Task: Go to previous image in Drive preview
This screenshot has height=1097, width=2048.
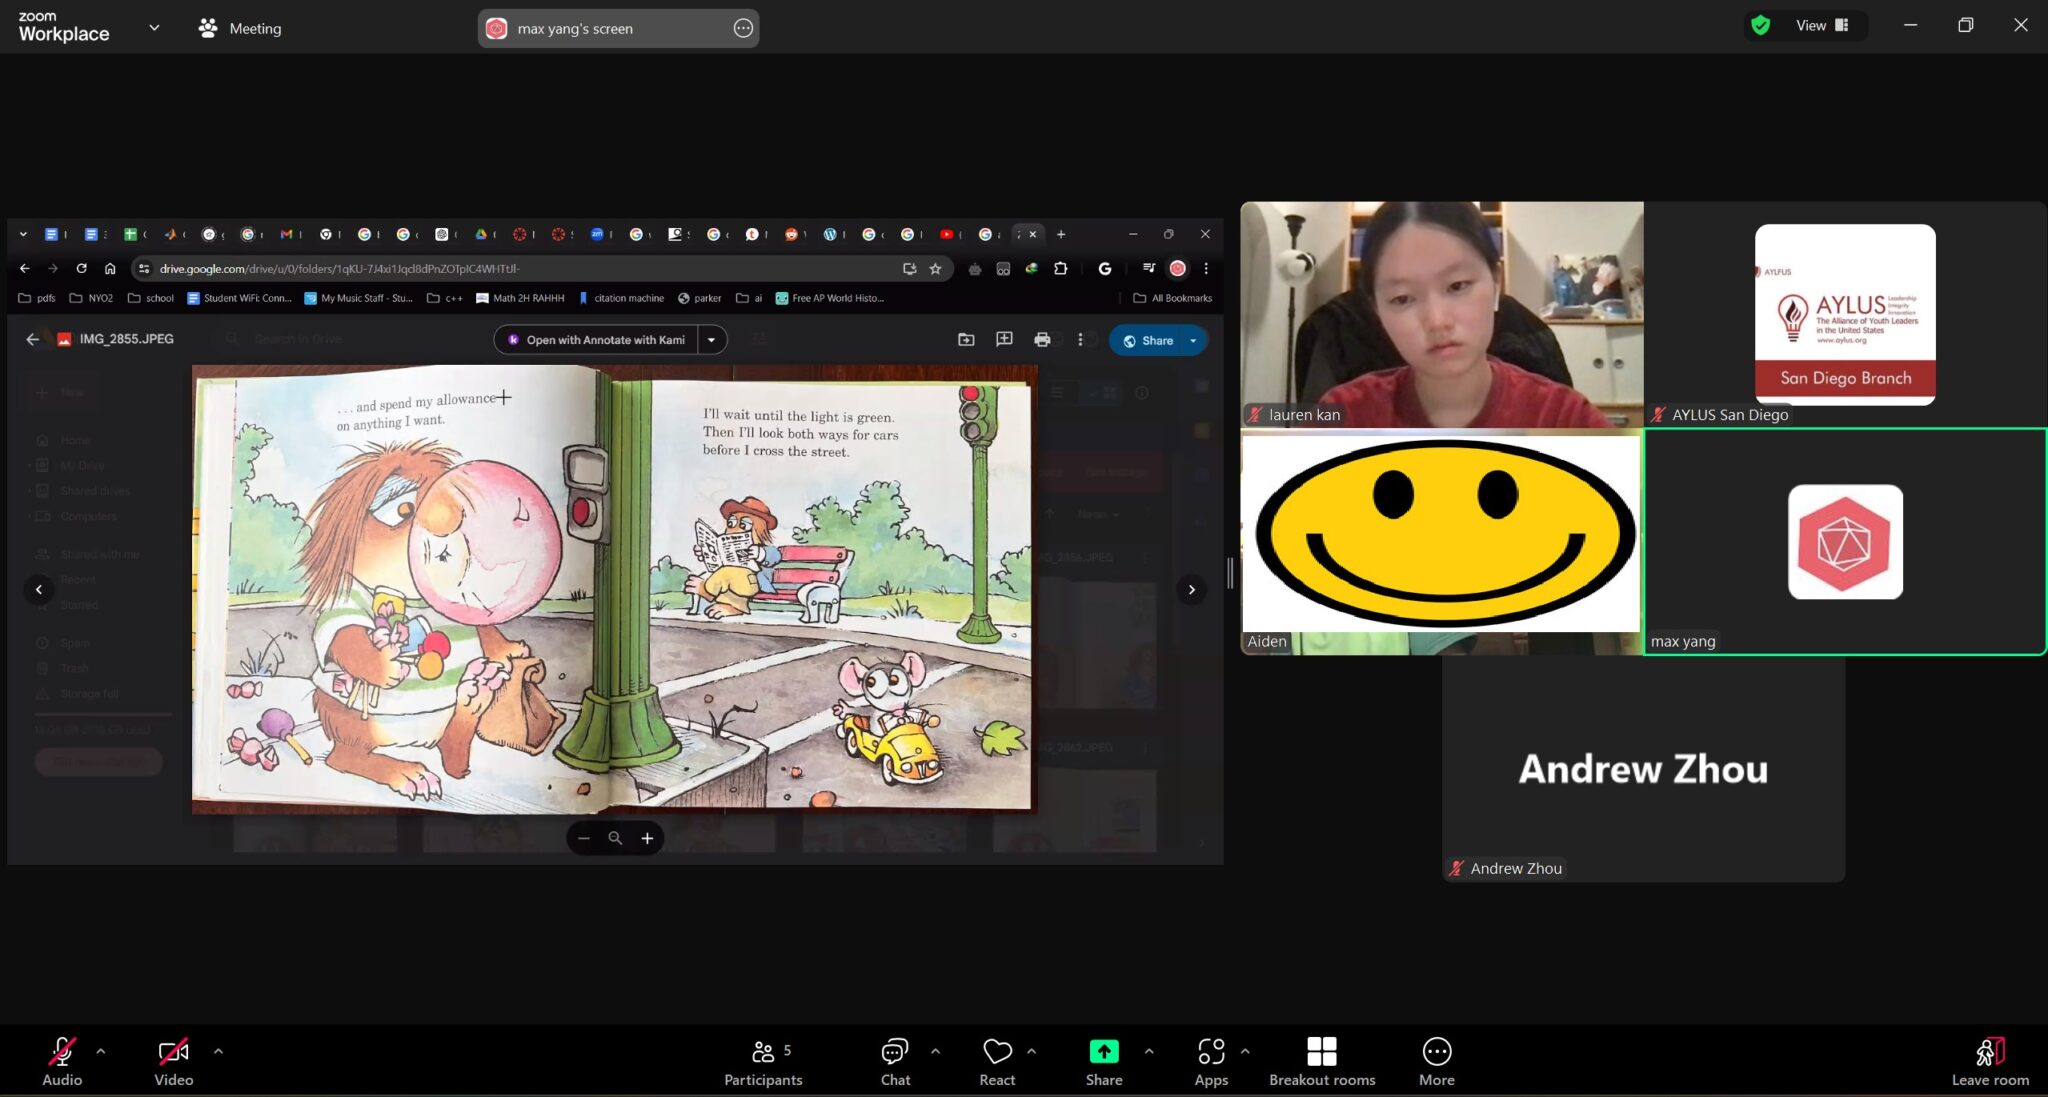Action: (39, 589)
